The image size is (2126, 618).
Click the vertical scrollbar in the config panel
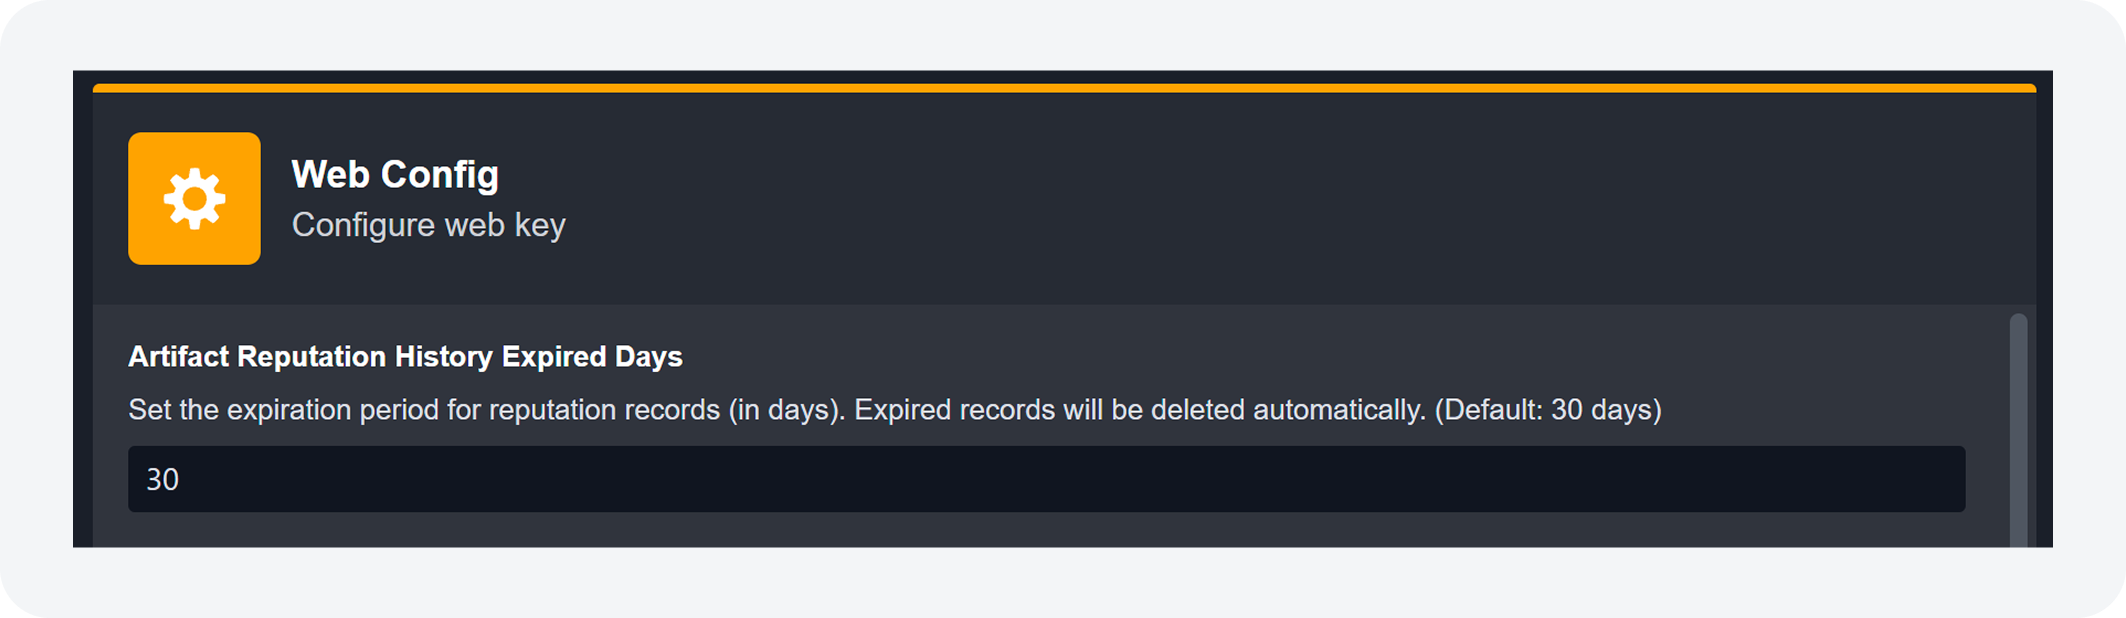pyautogui.click(x=2018, y=430)
